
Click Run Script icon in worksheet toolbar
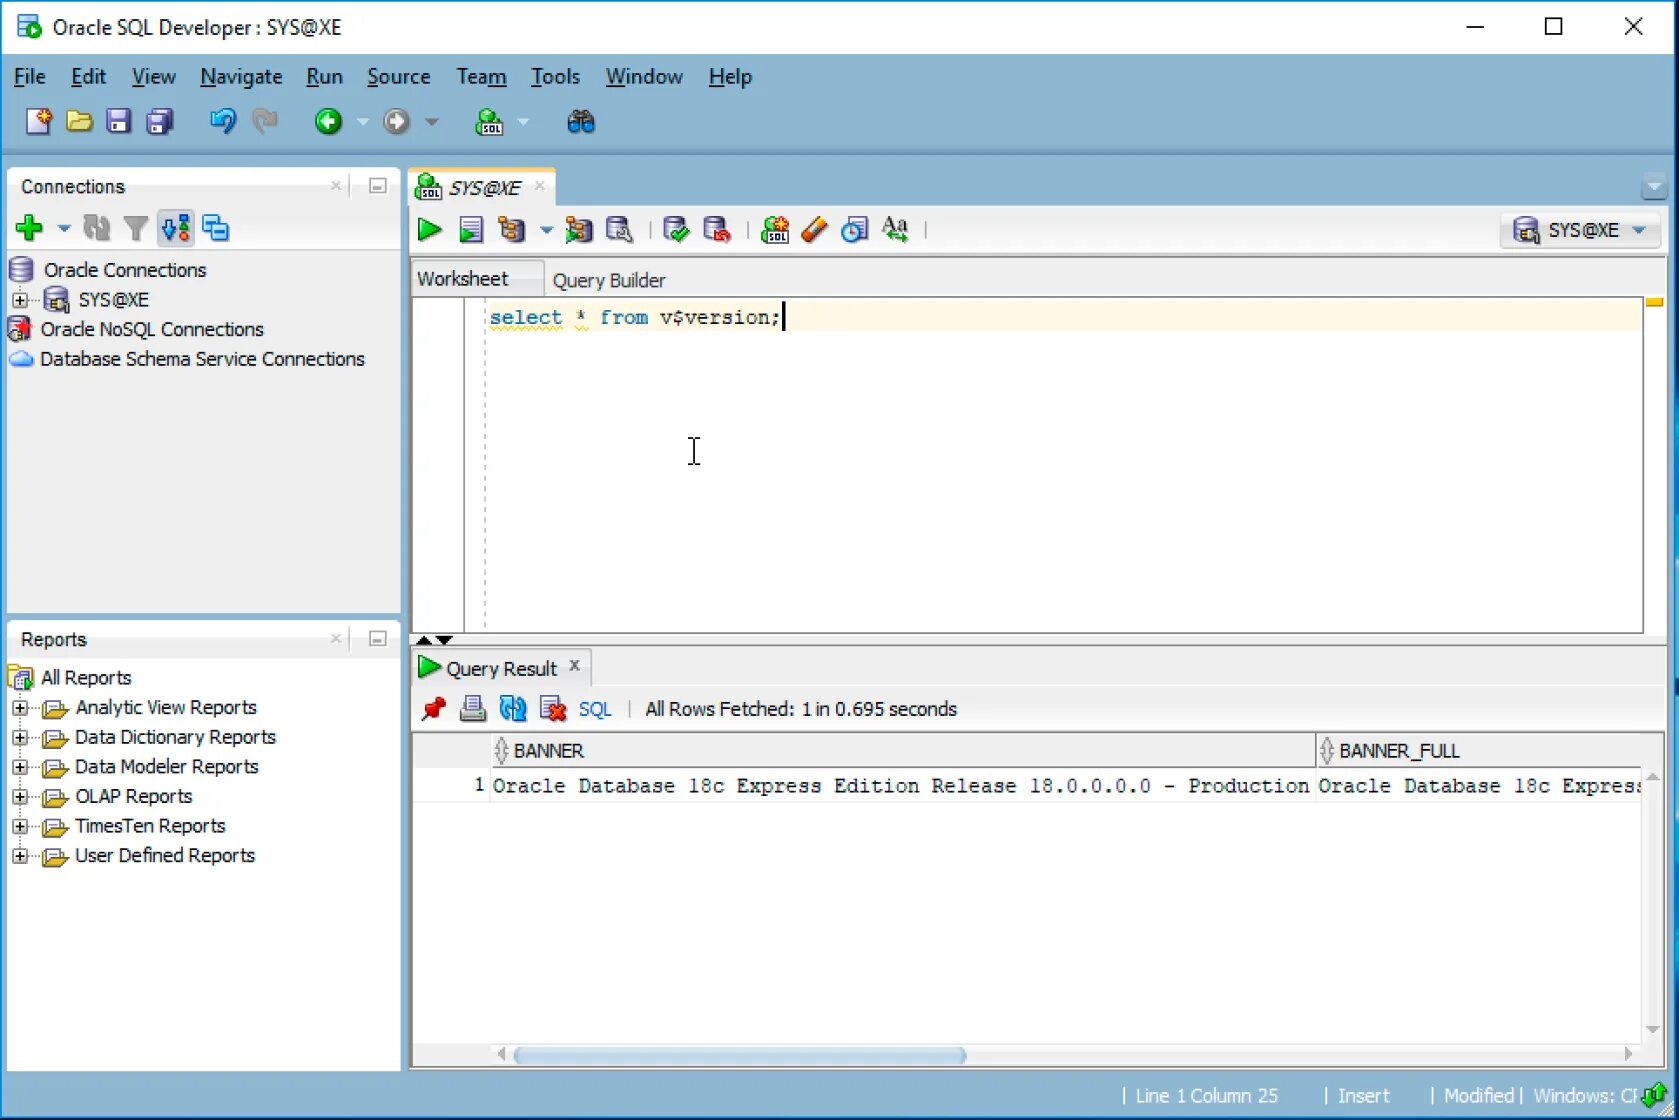[x=470, y=230]
